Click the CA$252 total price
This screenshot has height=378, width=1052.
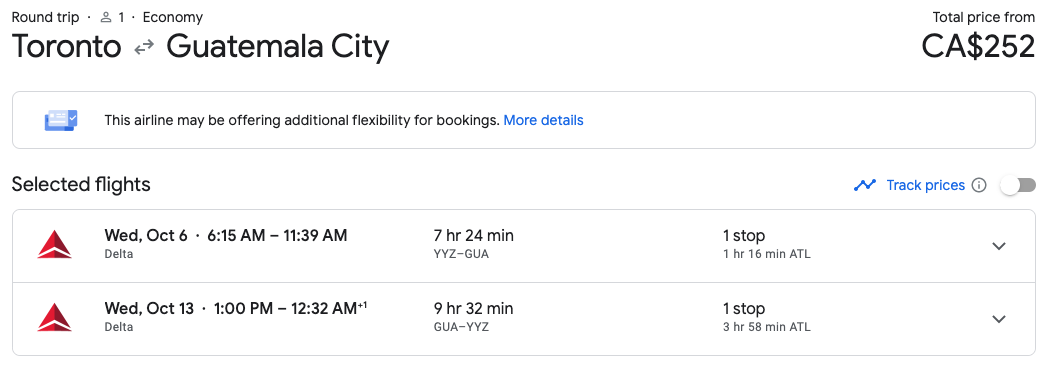pyautogui.click(x=978, y=47)
